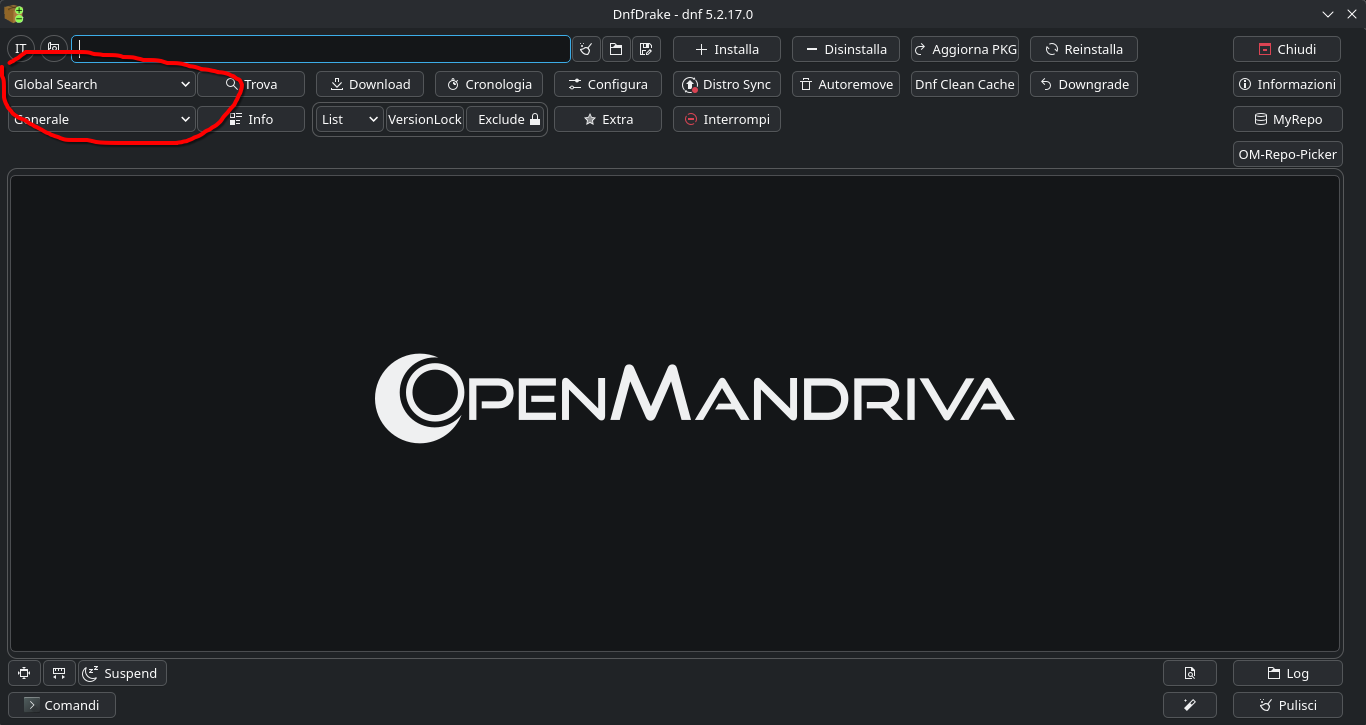Viewport: 1366px width, 725px height.
Task: Click the floppy save icon next to search field
Action: click(646, 49)
